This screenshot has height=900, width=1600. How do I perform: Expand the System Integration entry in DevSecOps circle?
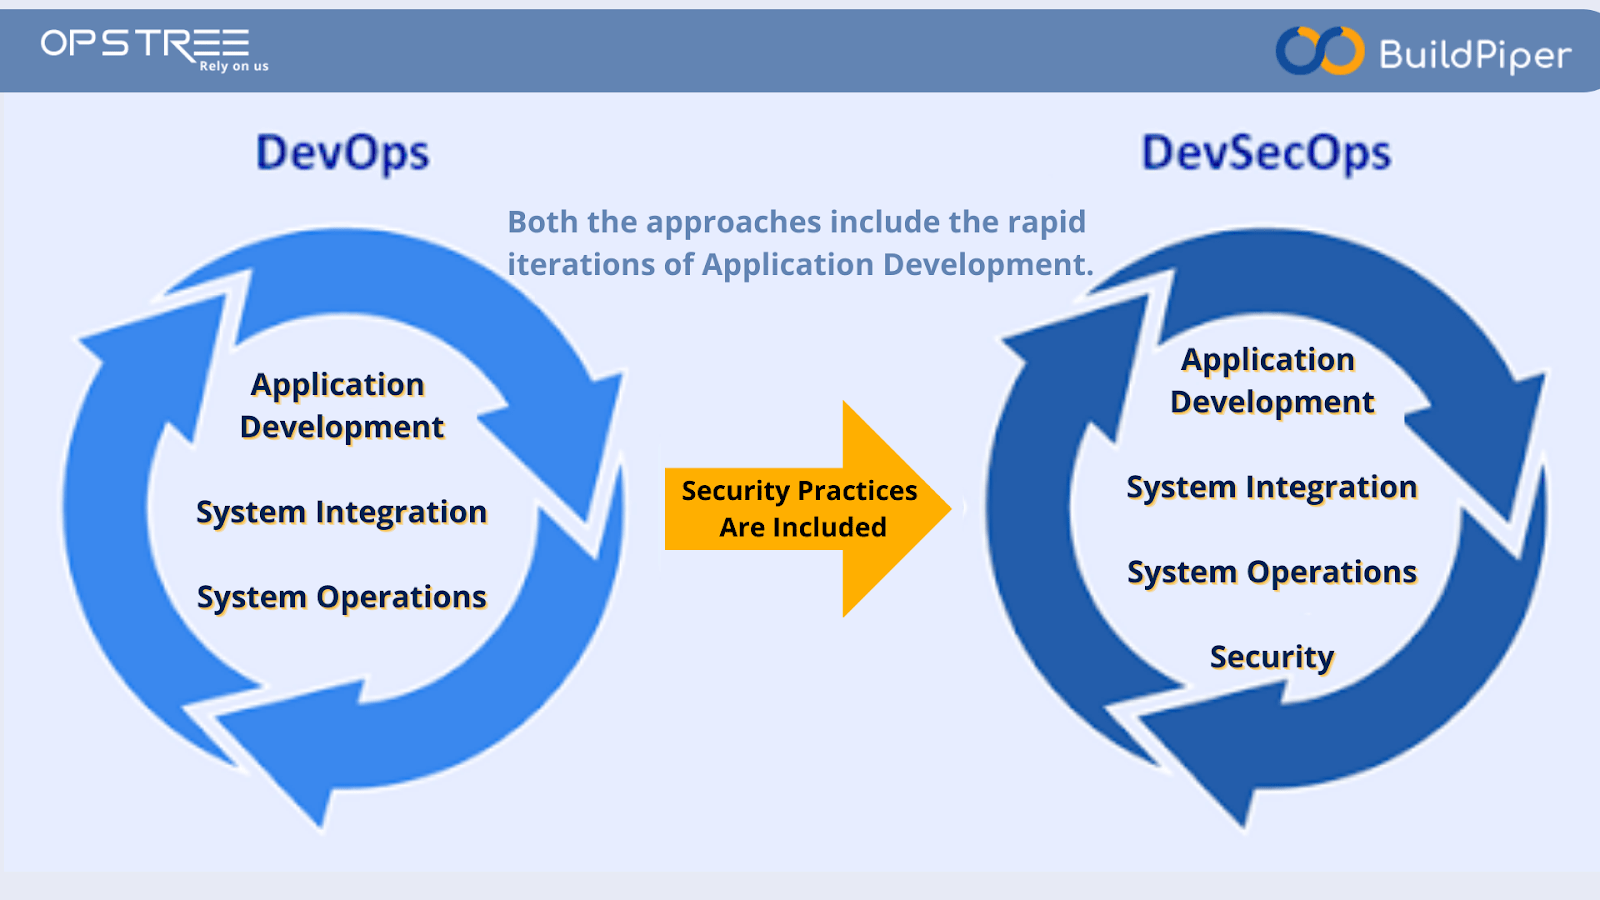click(x=1271, y=488)
